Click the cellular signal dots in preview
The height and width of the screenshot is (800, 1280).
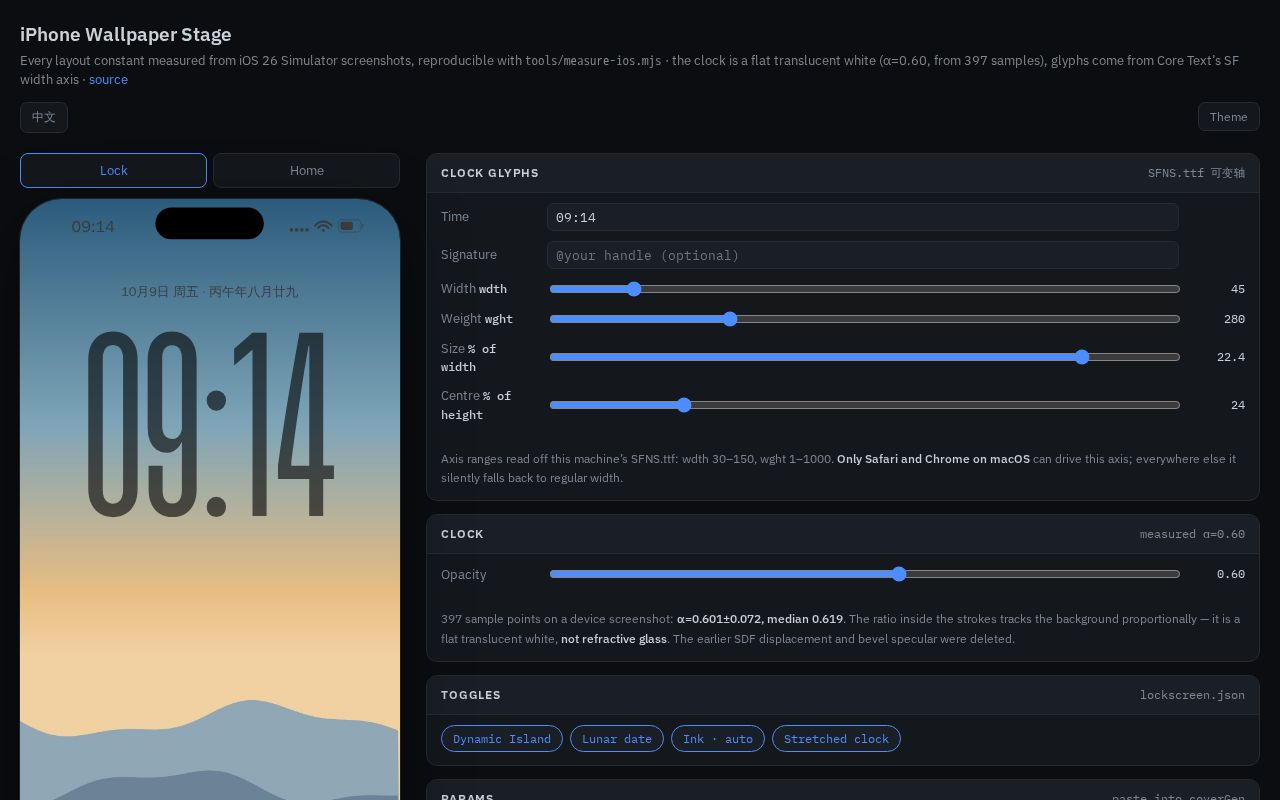[299, 230]
